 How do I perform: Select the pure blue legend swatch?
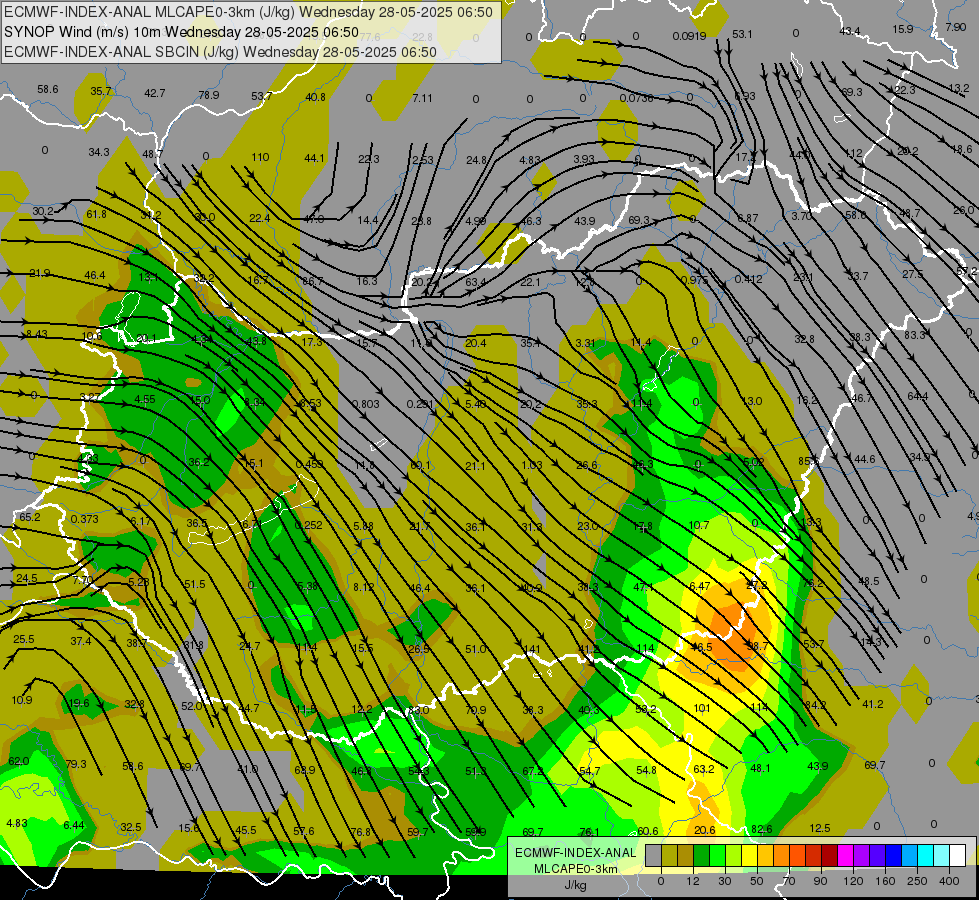[894, 855]
